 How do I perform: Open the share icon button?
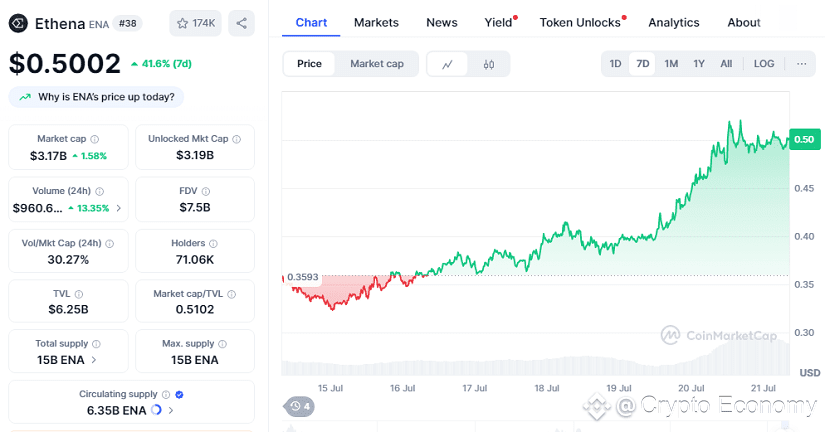(242, 23)
